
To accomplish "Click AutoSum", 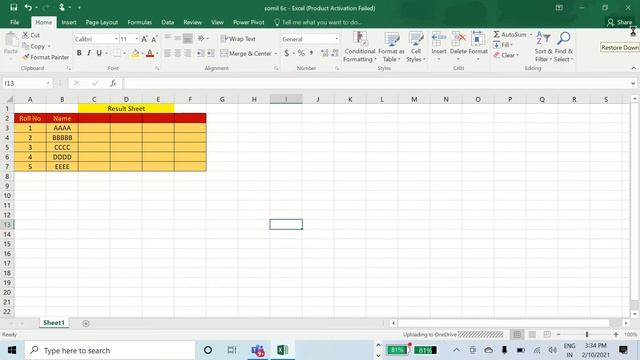I will 510,35.
